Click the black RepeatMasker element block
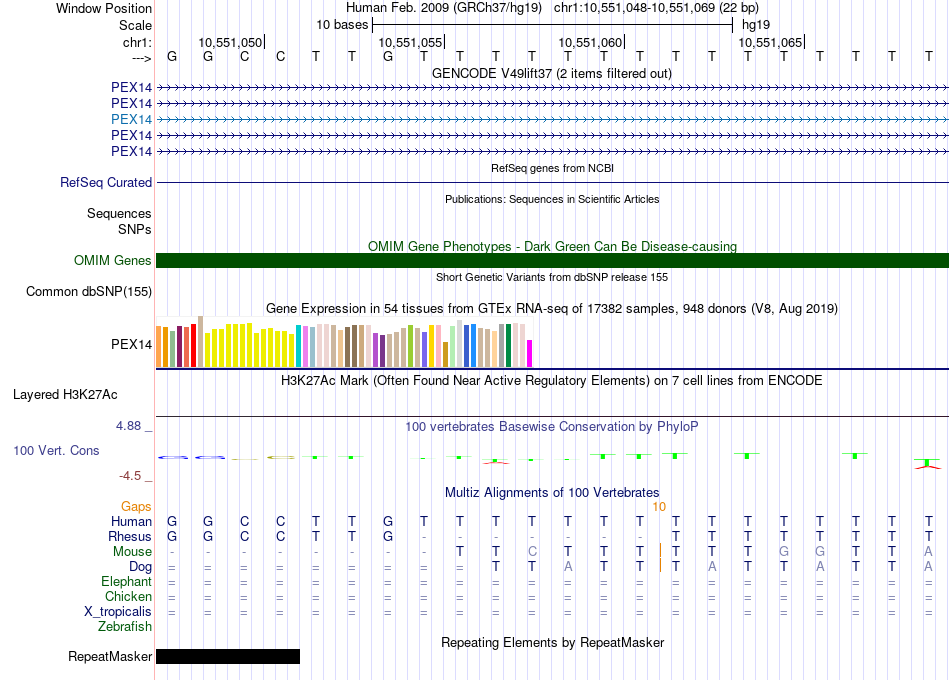Image resolution: width=950 pixels, height=680 pixels. click(228, 657)
